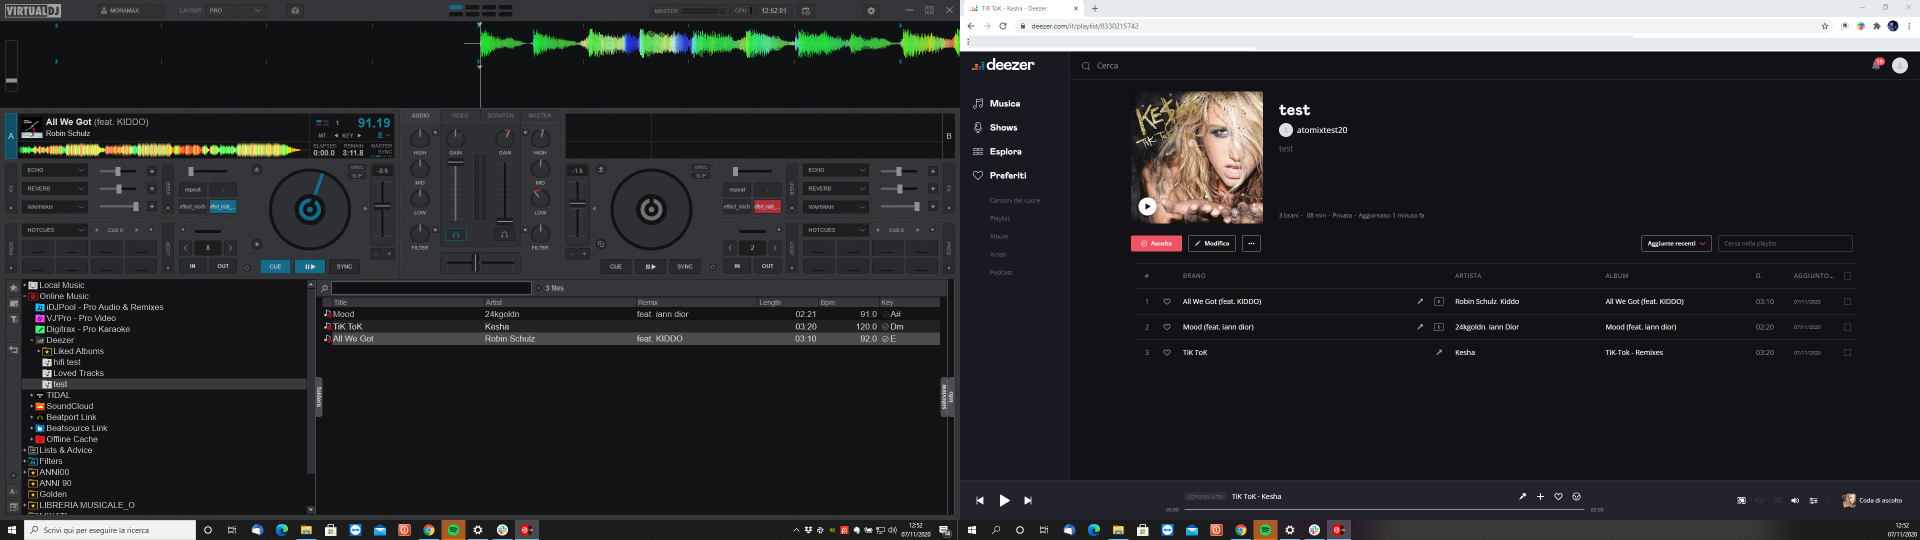The height and width of the screenshot is (540, 1920).
Task: Check the checkbox for Mood track row
Action: pos(1847,327)
